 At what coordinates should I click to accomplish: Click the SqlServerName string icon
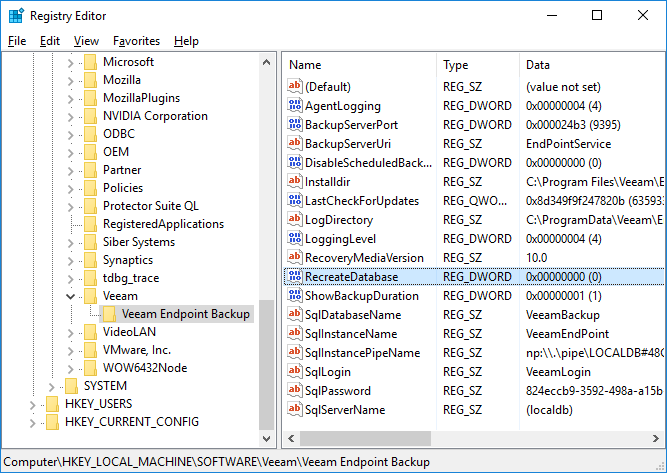pos(295,410)
